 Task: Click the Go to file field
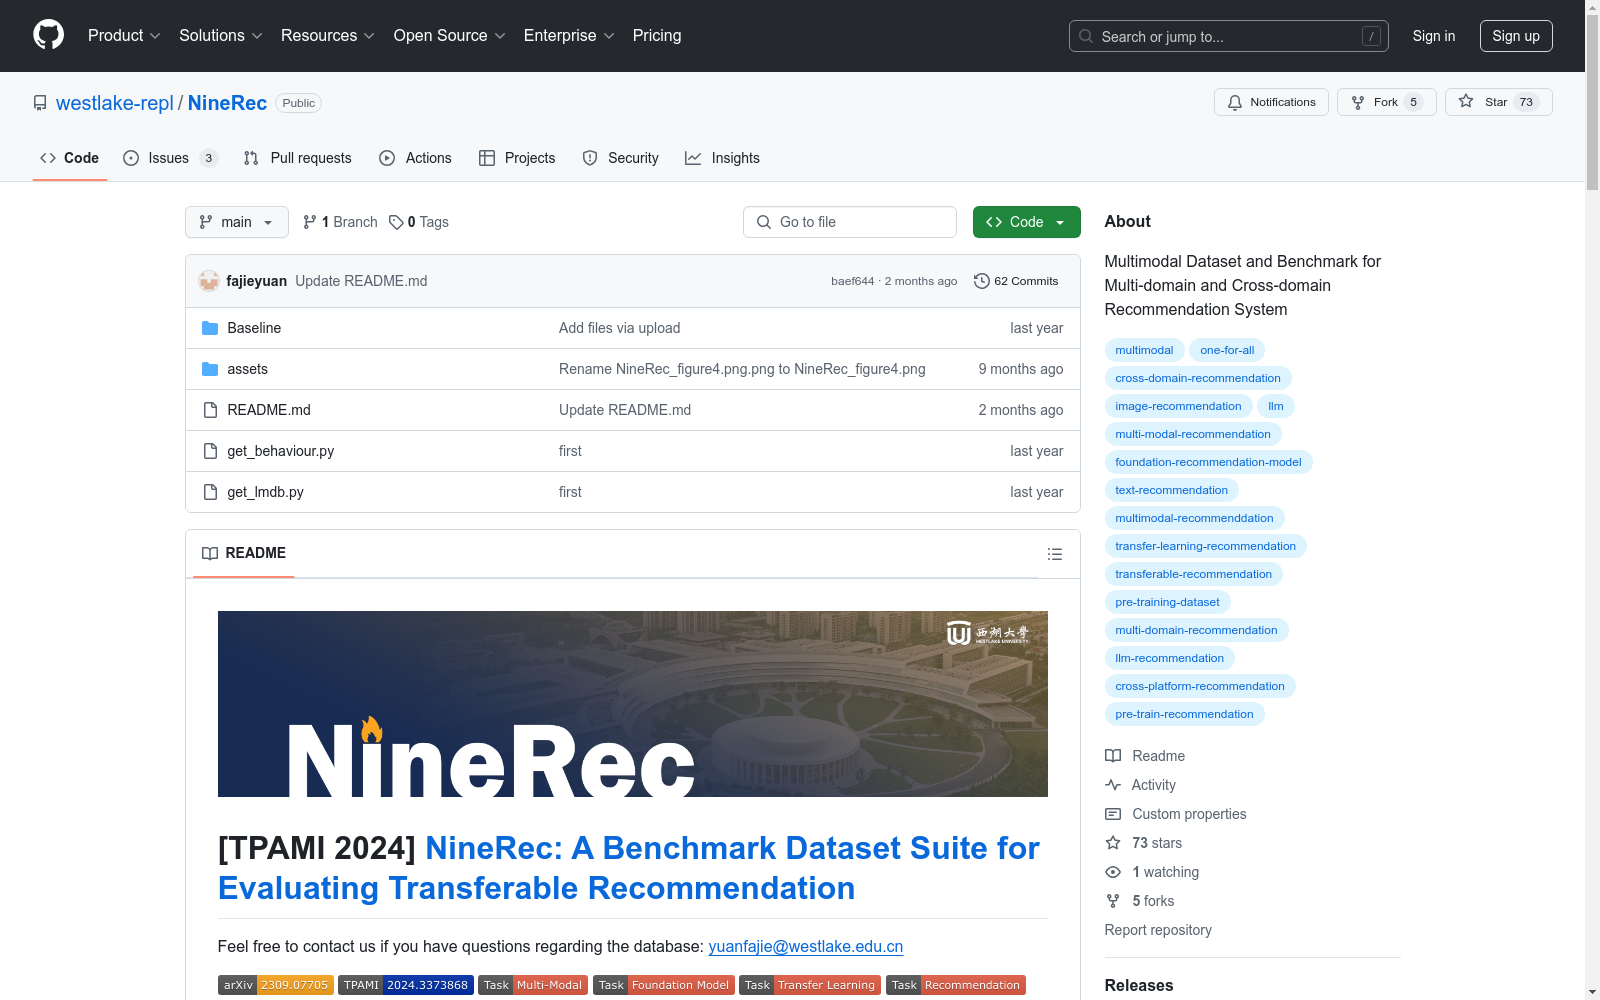click(850, 222)
